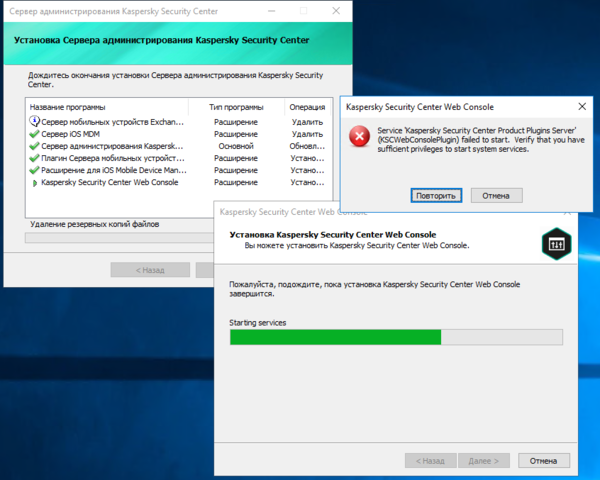
Task: Click the Повторить button in error dialog
Action: tap(436, 196)
